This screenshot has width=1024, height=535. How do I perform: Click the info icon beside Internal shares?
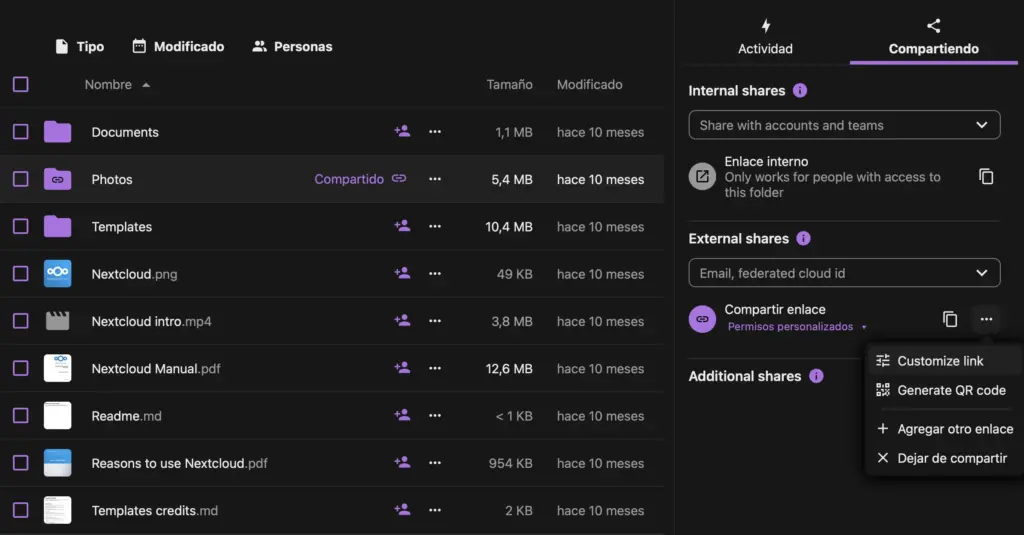(800, 91)
